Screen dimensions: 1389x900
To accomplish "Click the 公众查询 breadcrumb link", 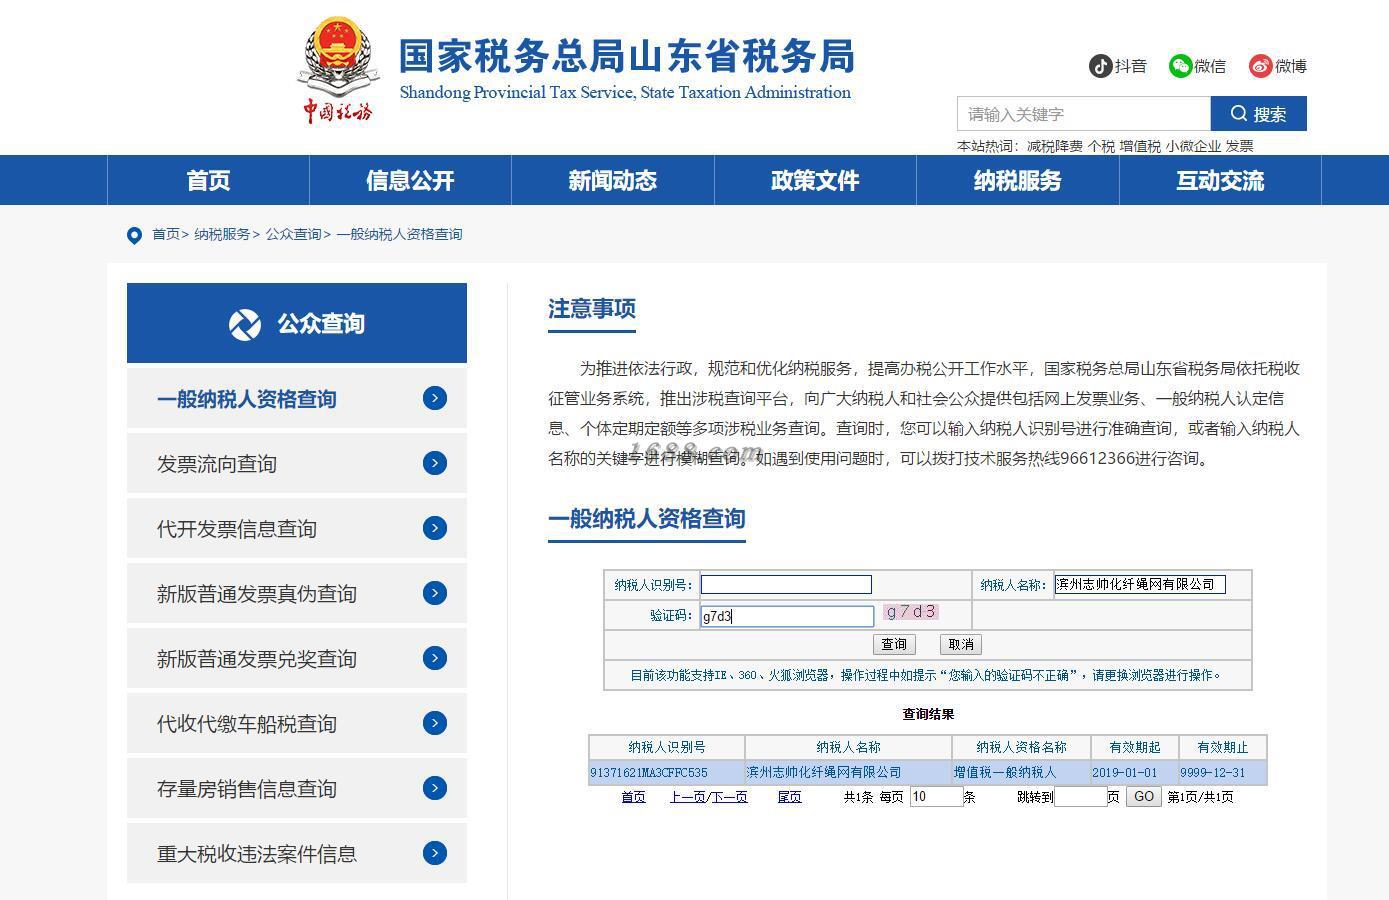I will [x=293, y=234].
